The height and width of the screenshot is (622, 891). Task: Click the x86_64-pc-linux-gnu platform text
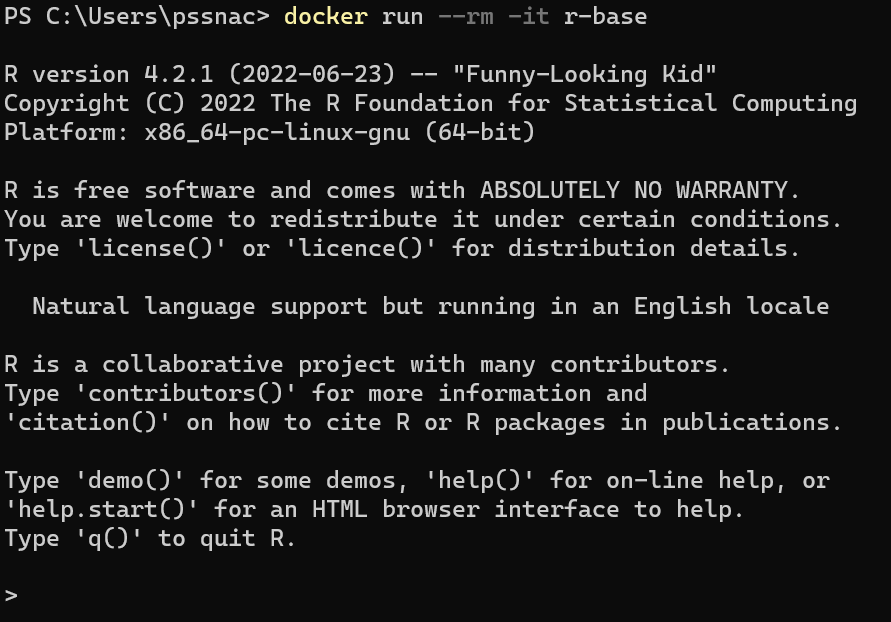click(283, 132)
